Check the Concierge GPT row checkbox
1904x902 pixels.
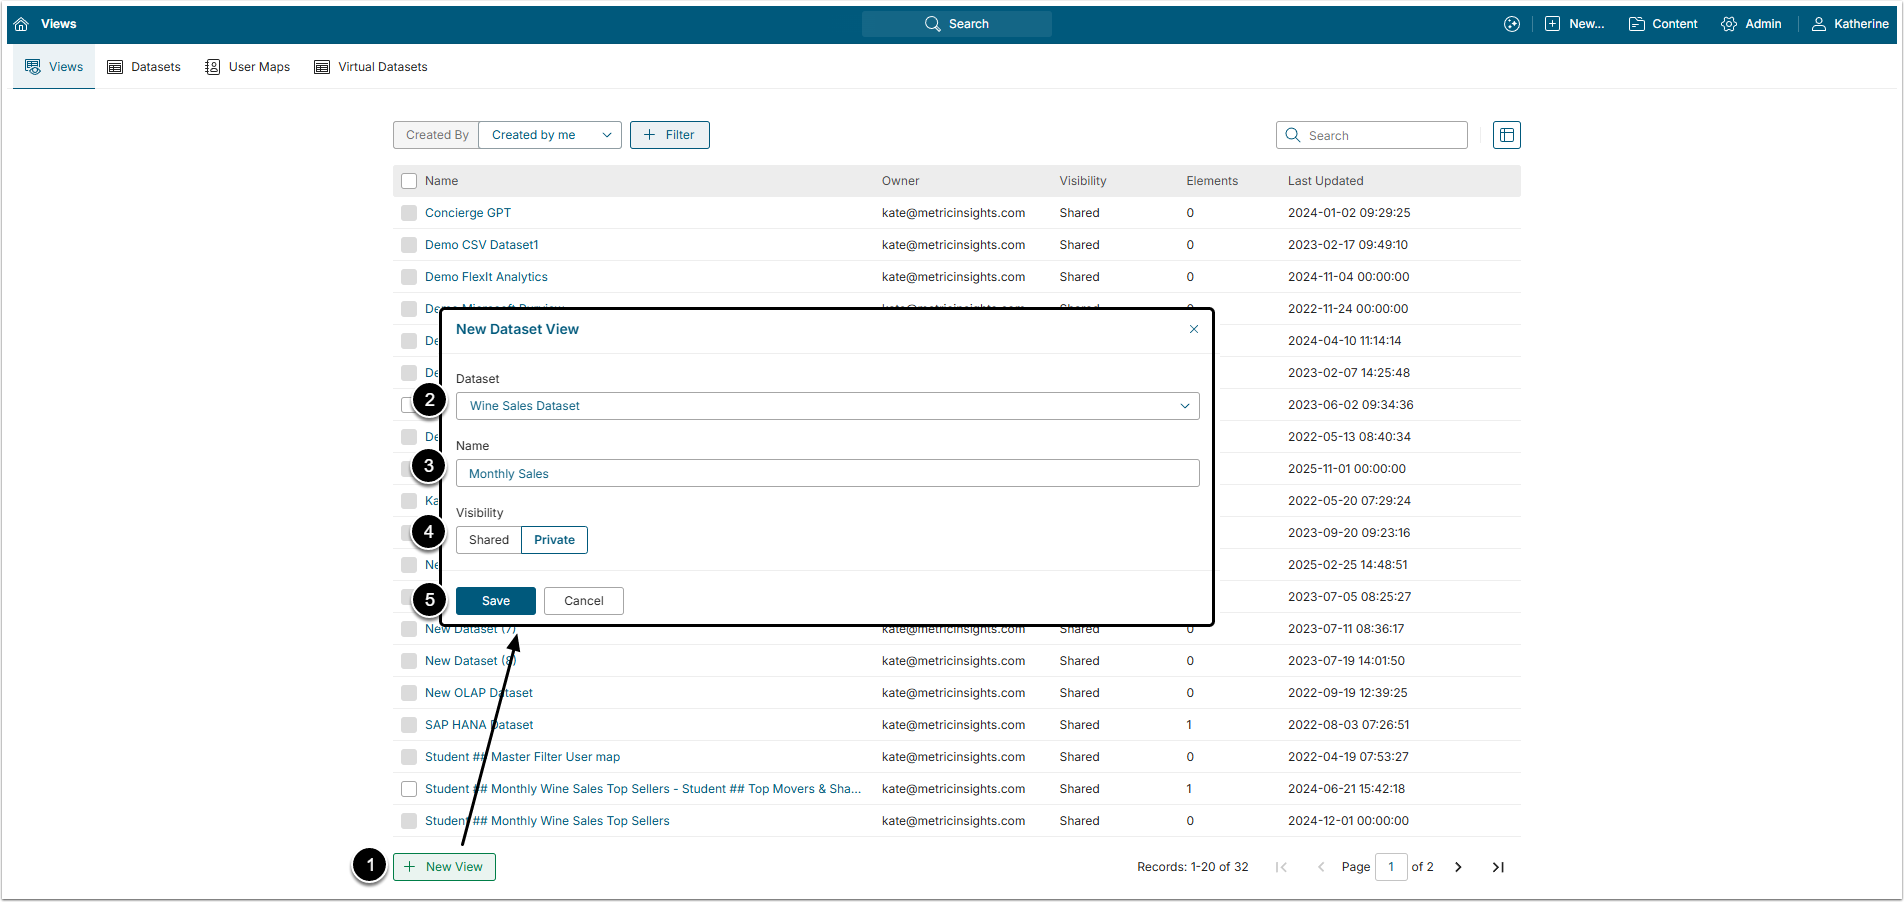click(409, 213)
